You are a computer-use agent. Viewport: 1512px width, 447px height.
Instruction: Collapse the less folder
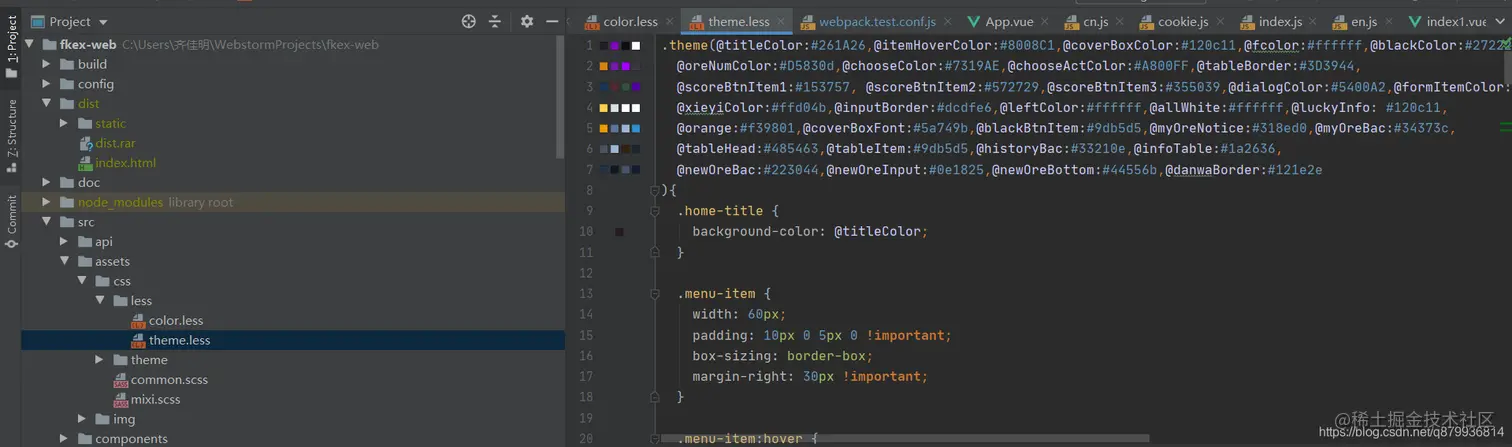(x=100, y=301)
